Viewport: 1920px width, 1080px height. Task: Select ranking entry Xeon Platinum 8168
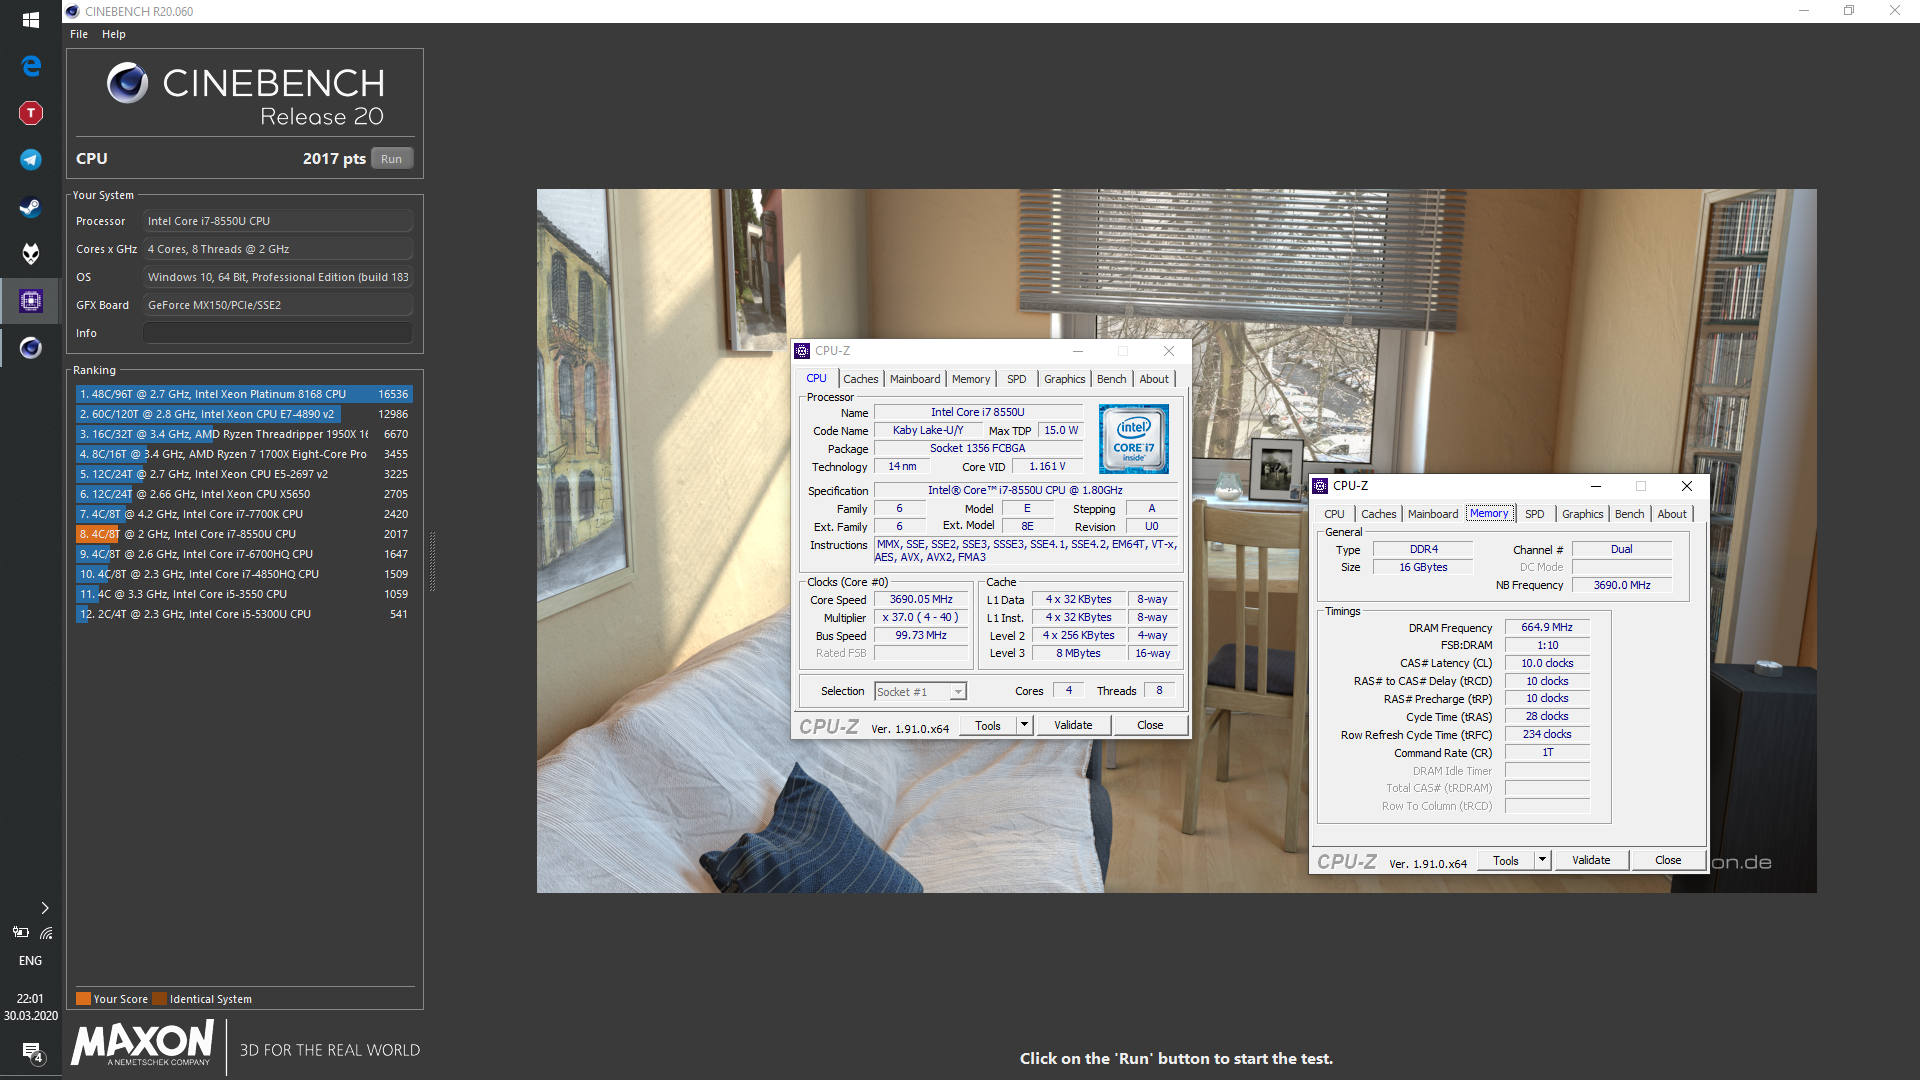pos(244,394)
